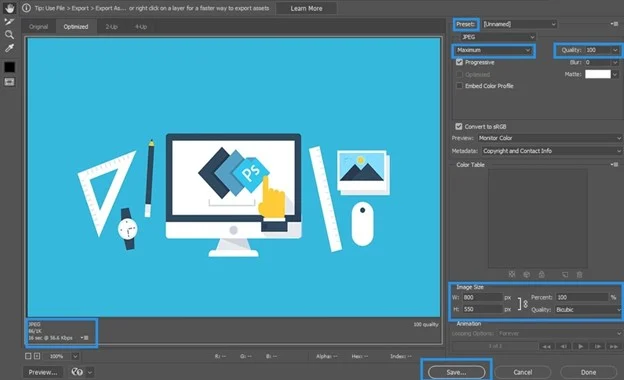Click the previous frame button
624x380 pixels.
(564, 347)
